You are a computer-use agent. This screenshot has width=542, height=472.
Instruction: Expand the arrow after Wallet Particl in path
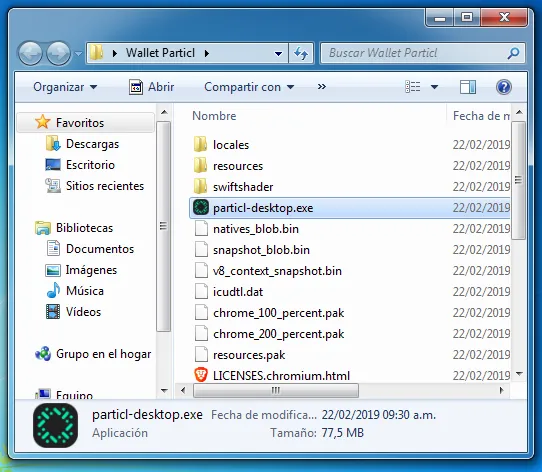click(207, 53)
